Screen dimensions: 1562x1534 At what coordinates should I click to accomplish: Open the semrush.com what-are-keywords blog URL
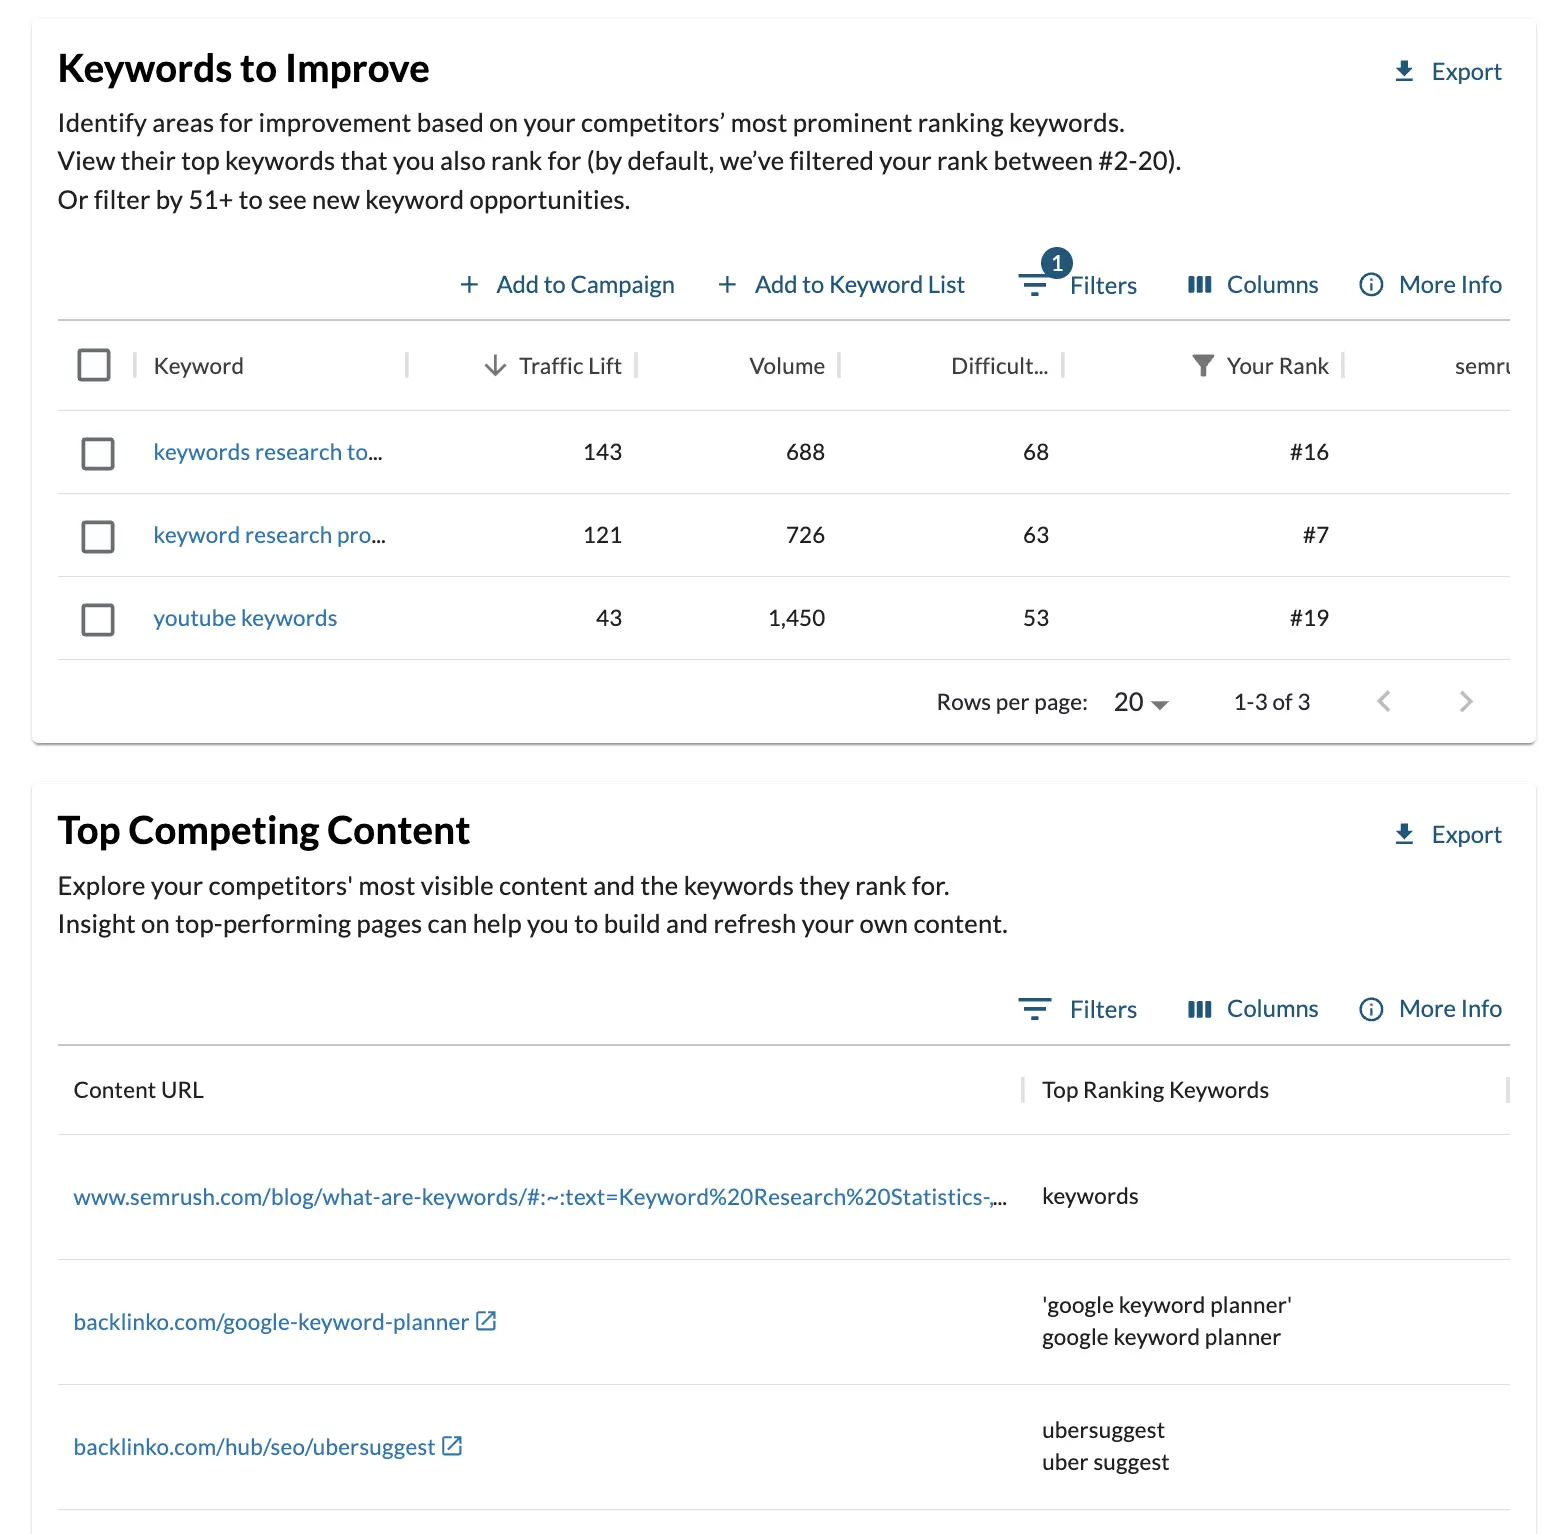[x=540, y=1196]
